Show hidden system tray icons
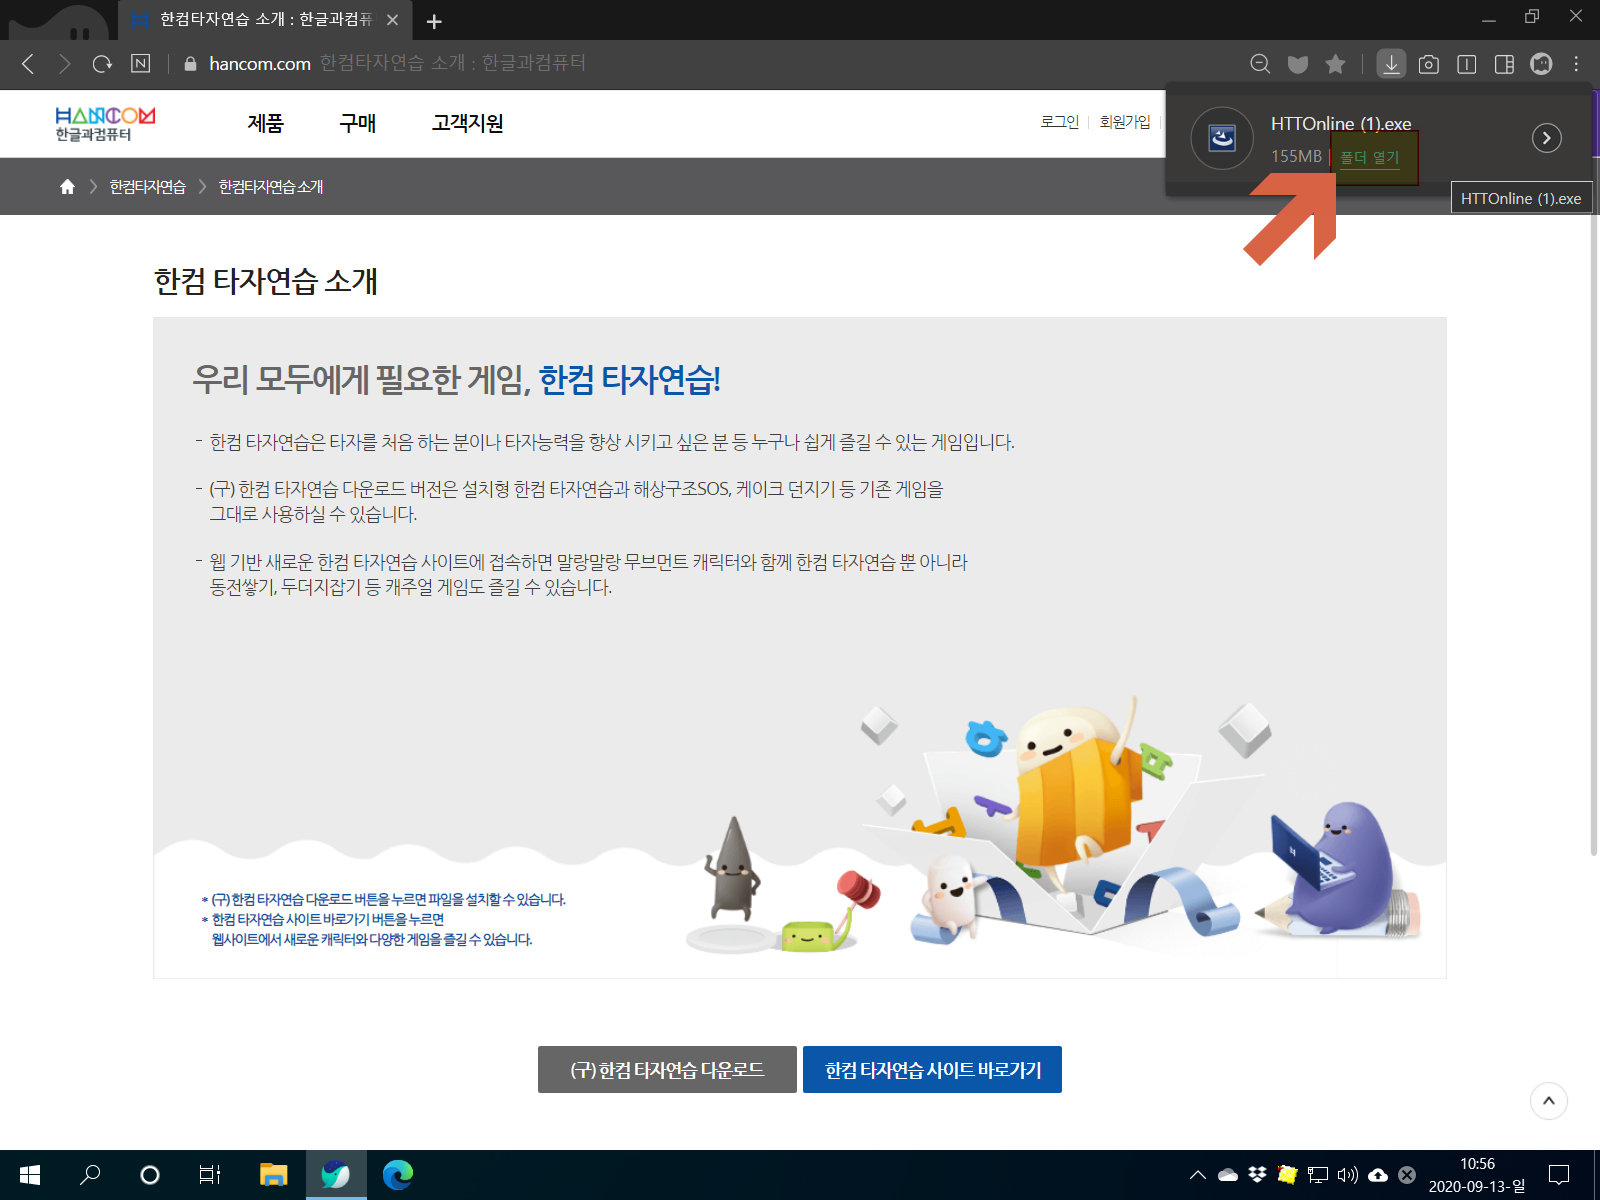The image size is (1600, 1200). (1197, 1175)
